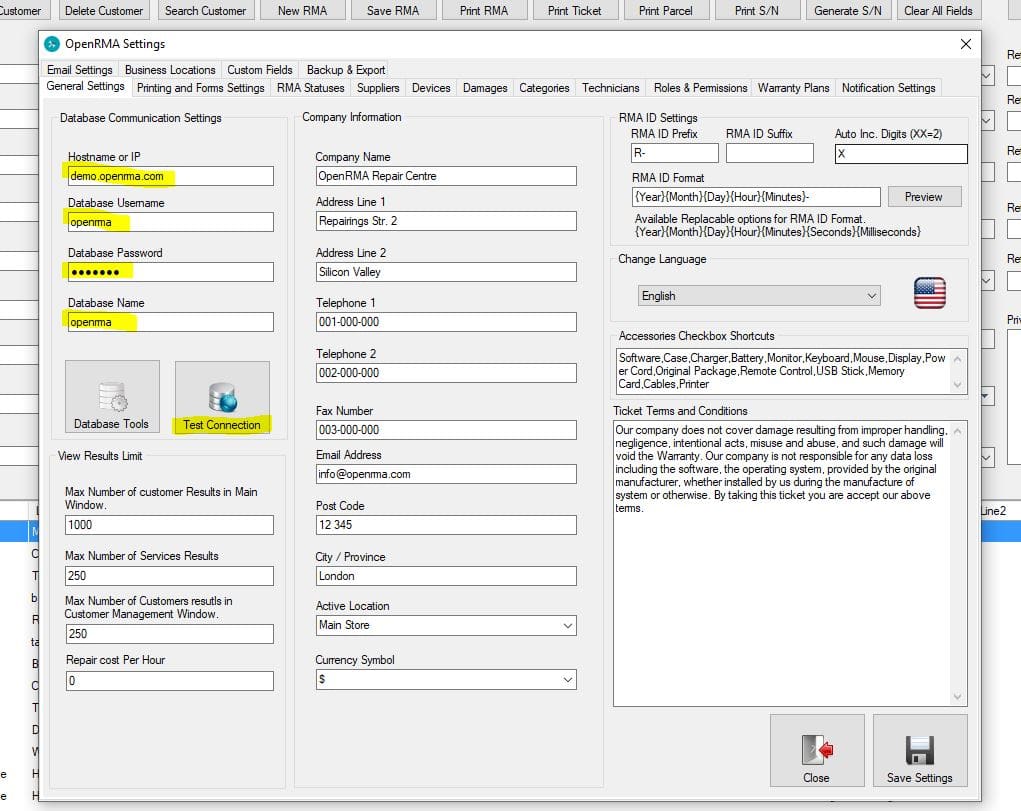
Task: Click Print RMA in main window
Action: 484,10
